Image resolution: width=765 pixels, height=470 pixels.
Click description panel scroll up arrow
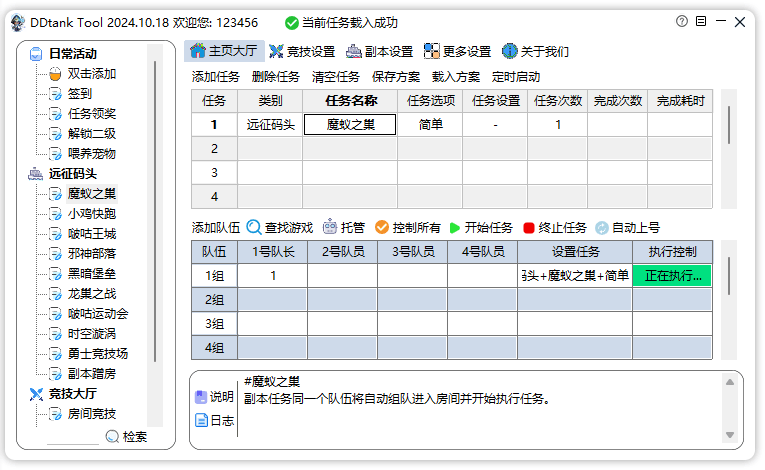[x=730, y=382]
